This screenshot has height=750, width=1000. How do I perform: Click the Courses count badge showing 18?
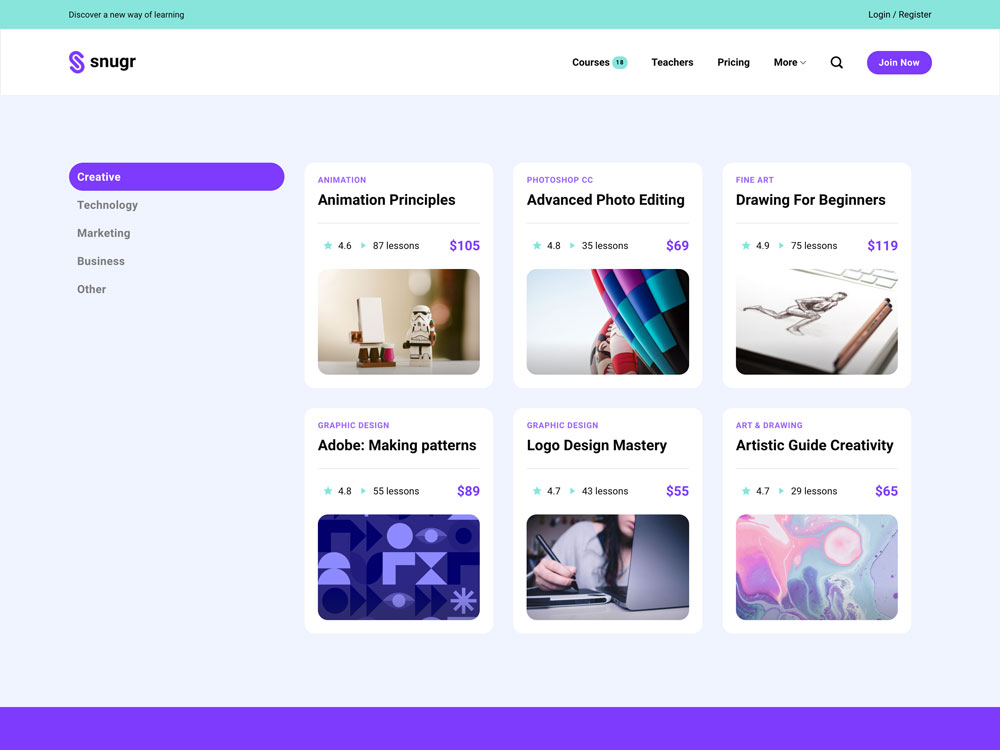[x=620, y=62]
